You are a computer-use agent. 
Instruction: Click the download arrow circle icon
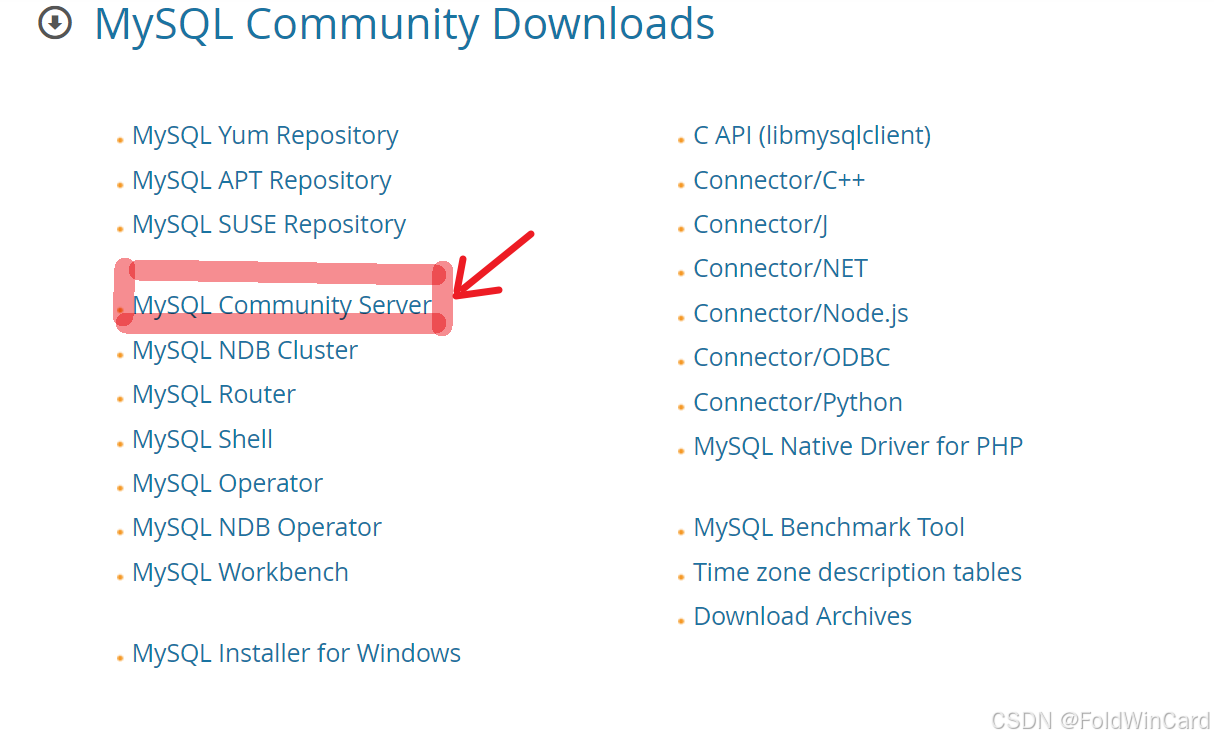tap(55, 23)
